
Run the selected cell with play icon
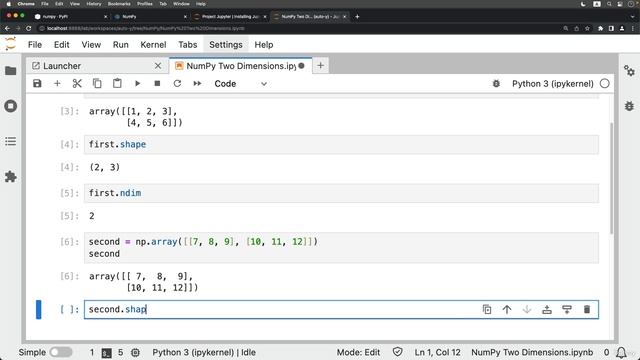[x=137, y=84]
